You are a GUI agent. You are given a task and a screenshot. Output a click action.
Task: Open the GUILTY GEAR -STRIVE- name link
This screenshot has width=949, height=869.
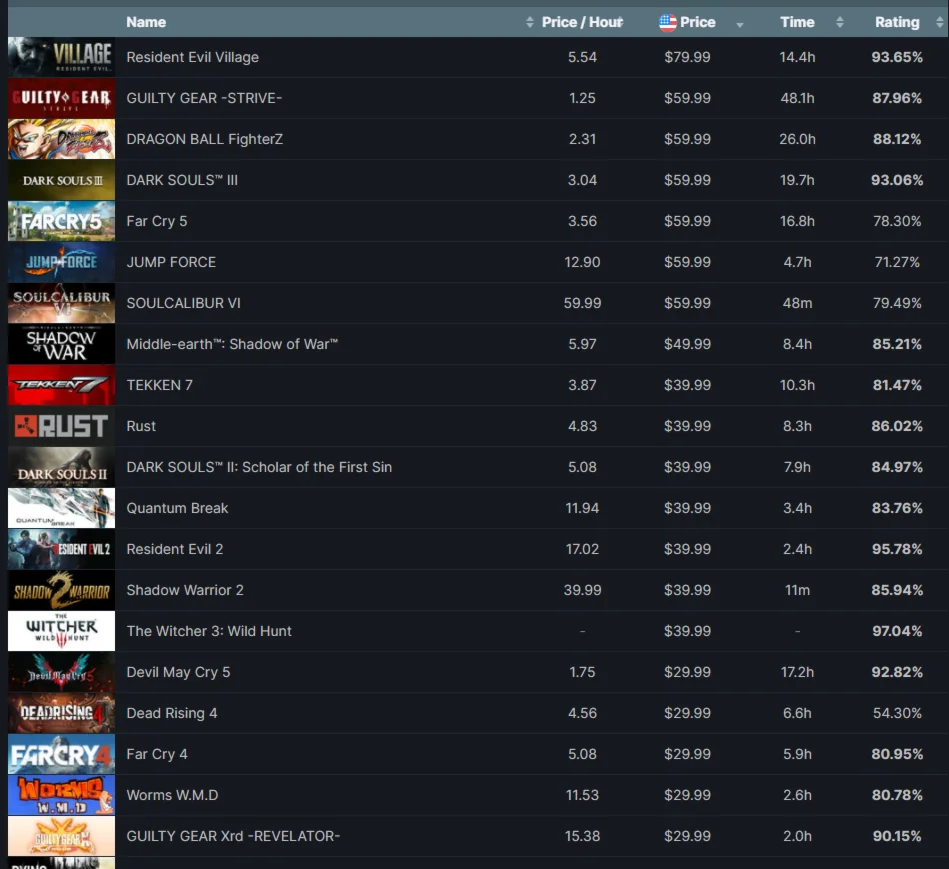click(x=204, y=98)
